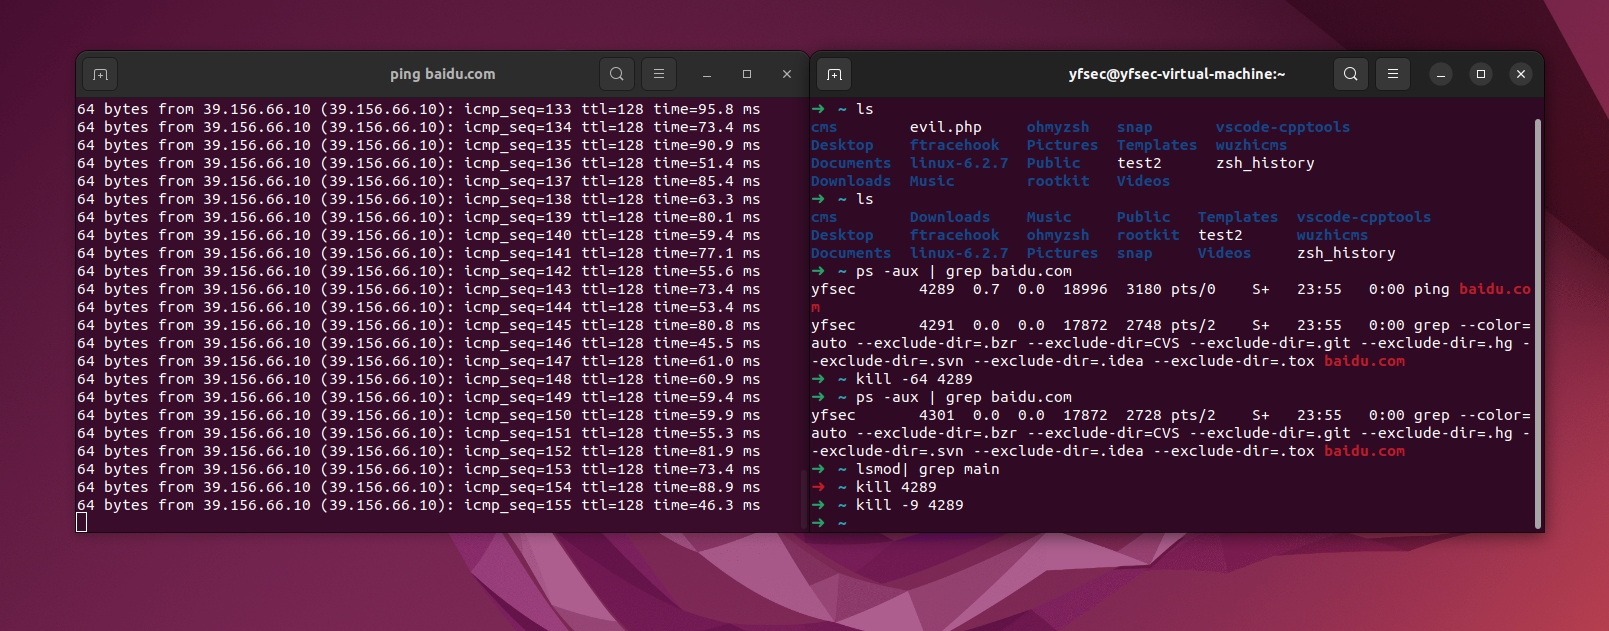Click 'wuzhicms' in second ls output
The height and width of the screenshot is (631, 1609).
pos(1332,235)
